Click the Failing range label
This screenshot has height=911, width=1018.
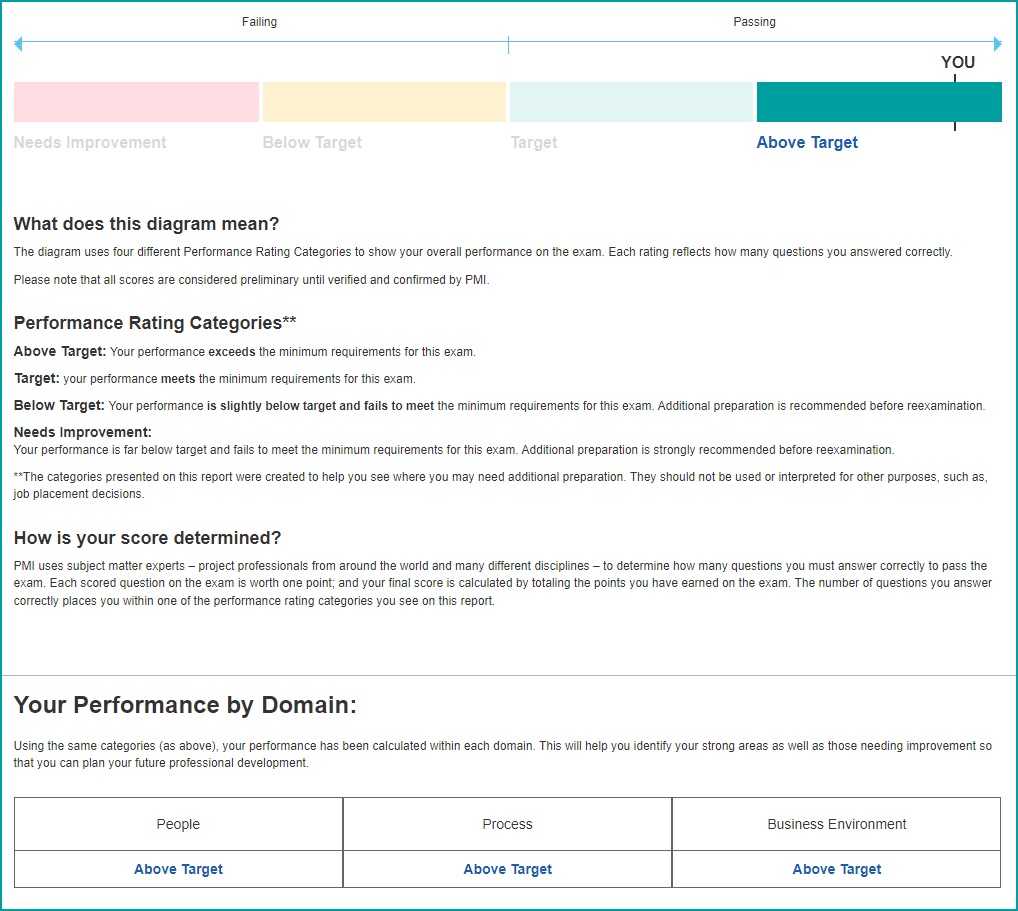pyautogui.click(x=259, y=22)
